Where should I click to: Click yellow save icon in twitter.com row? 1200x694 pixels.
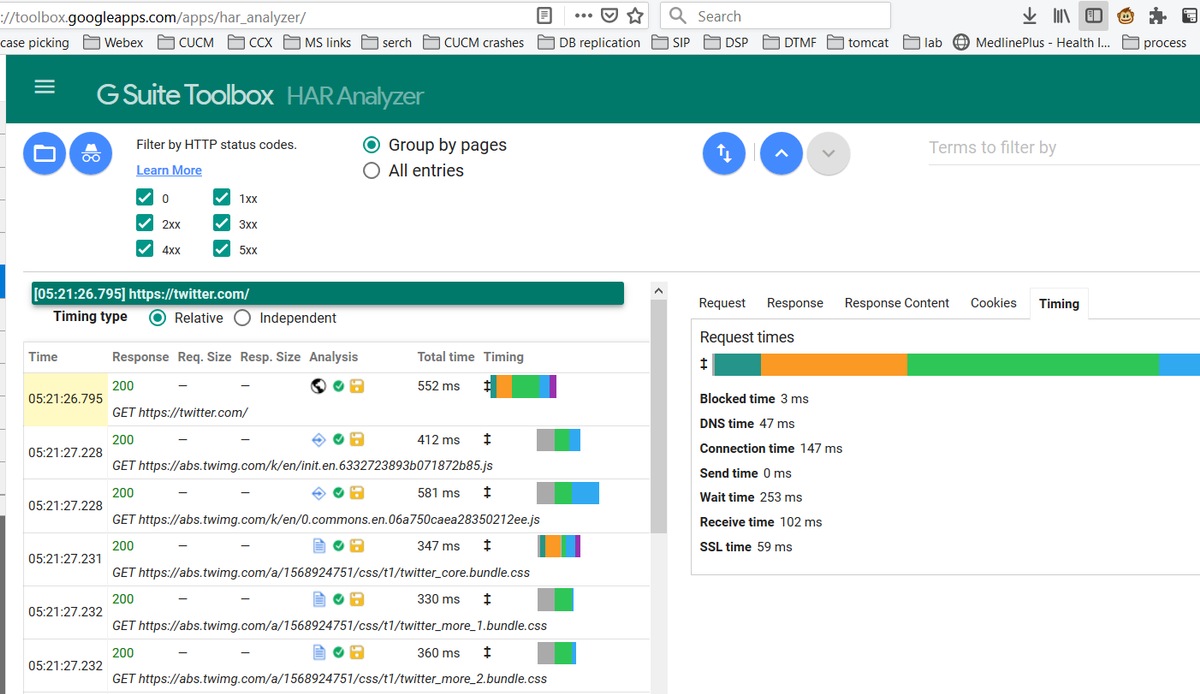tap(357, 386)
